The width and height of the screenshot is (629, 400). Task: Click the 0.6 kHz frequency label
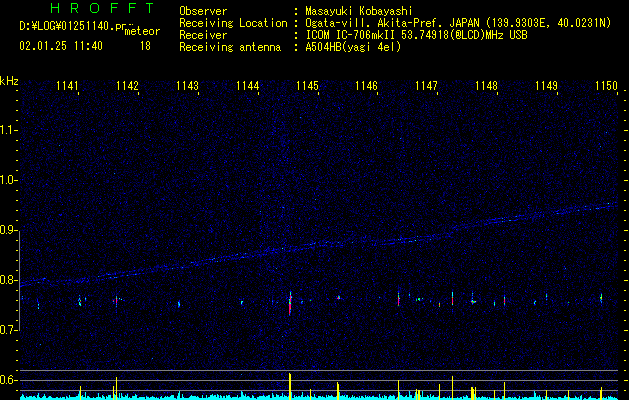(x=8, y=380)
